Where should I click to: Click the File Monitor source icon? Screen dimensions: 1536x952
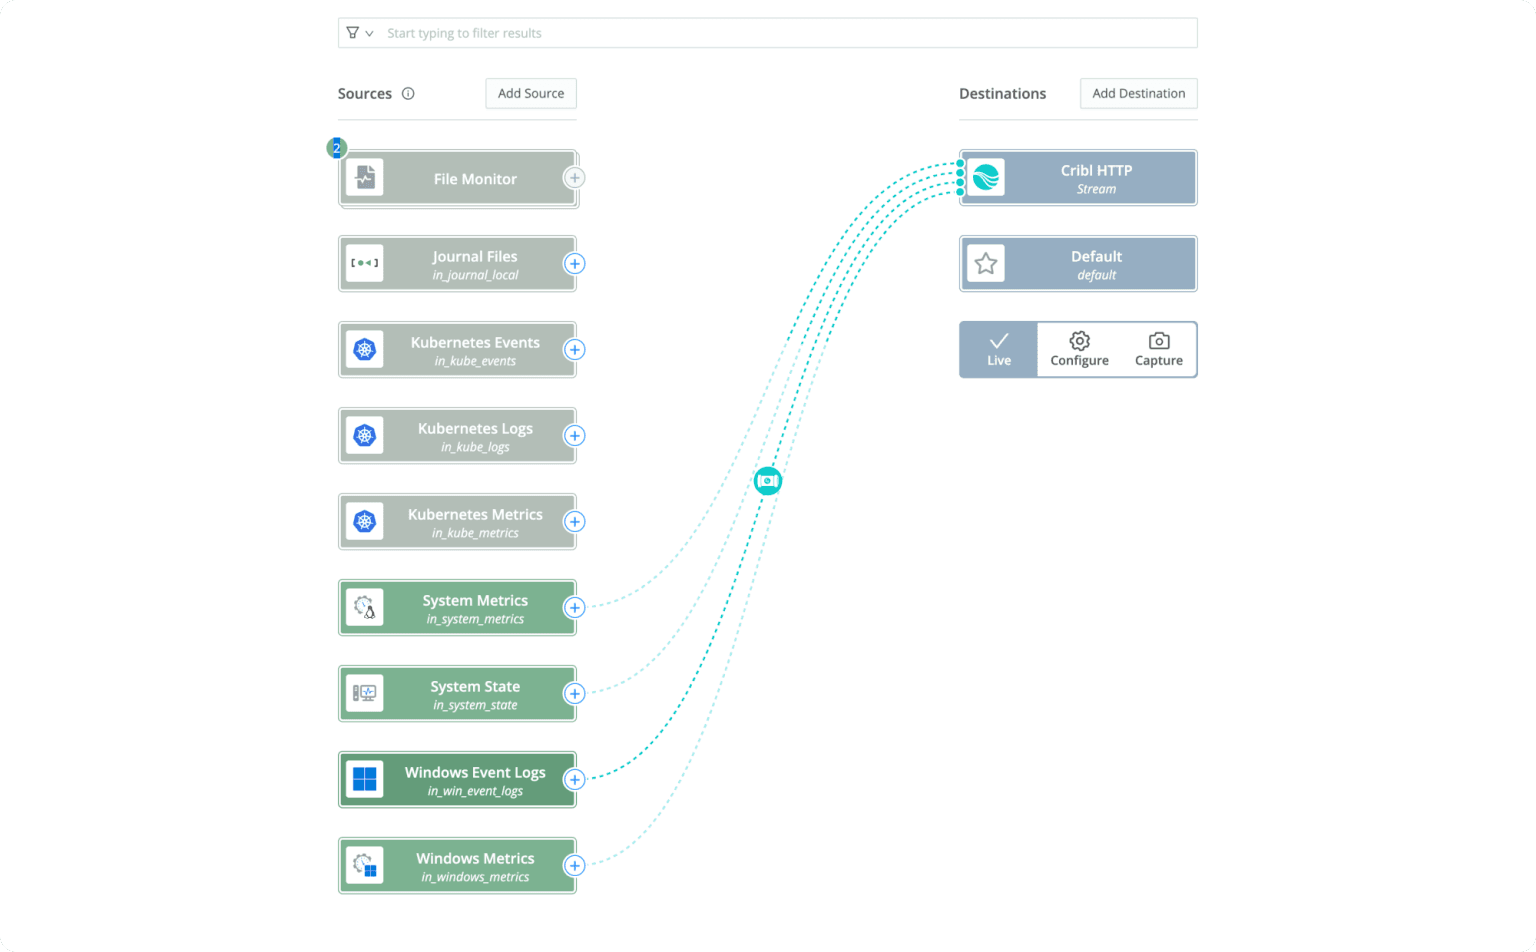point(365,178)
